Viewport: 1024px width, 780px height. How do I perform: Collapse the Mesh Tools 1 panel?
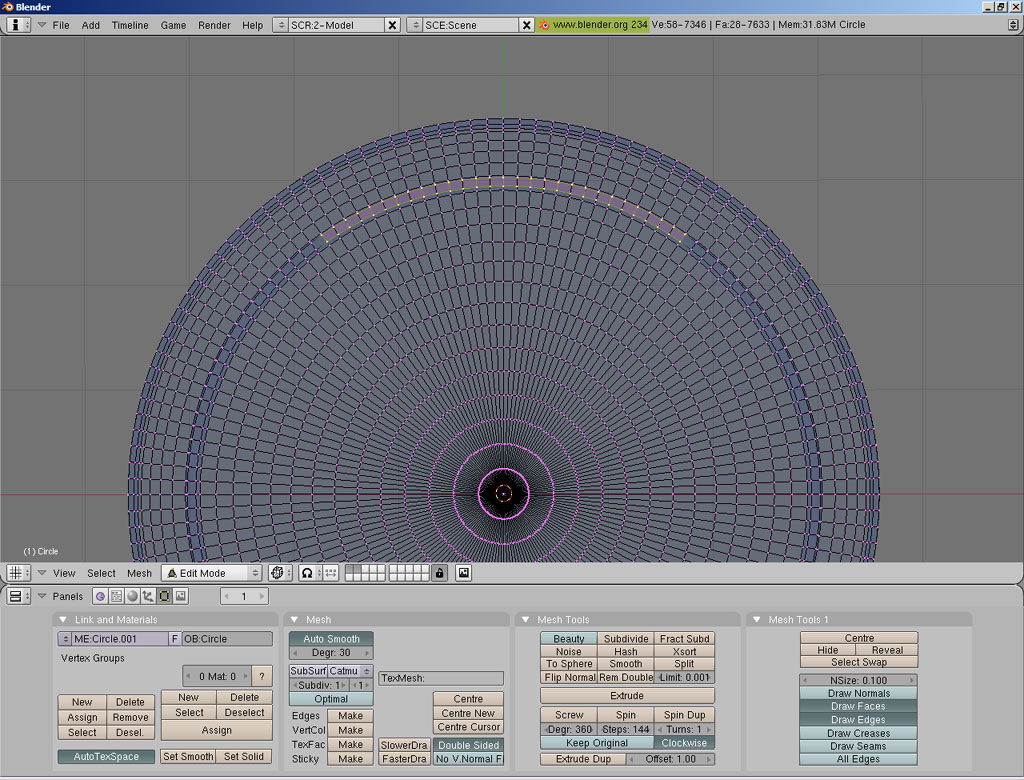(x=757, y=619)
